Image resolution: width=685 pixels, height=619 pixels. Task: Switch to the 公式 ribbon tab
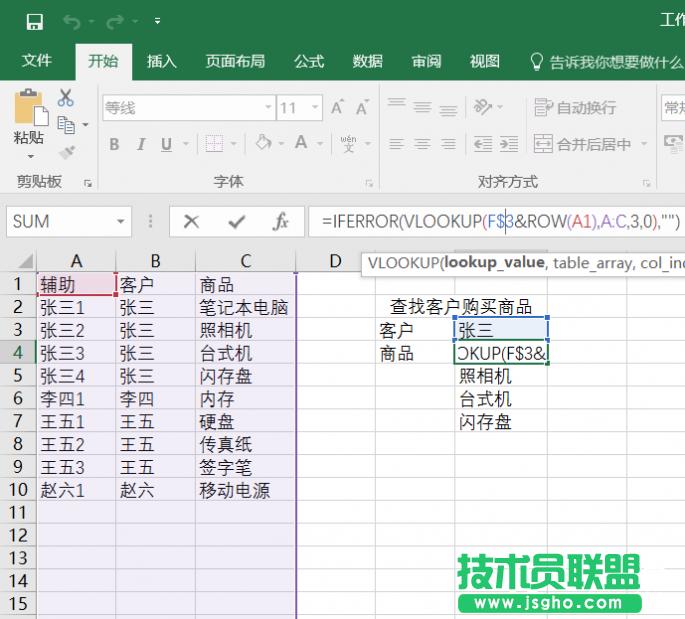coord(308,61)
